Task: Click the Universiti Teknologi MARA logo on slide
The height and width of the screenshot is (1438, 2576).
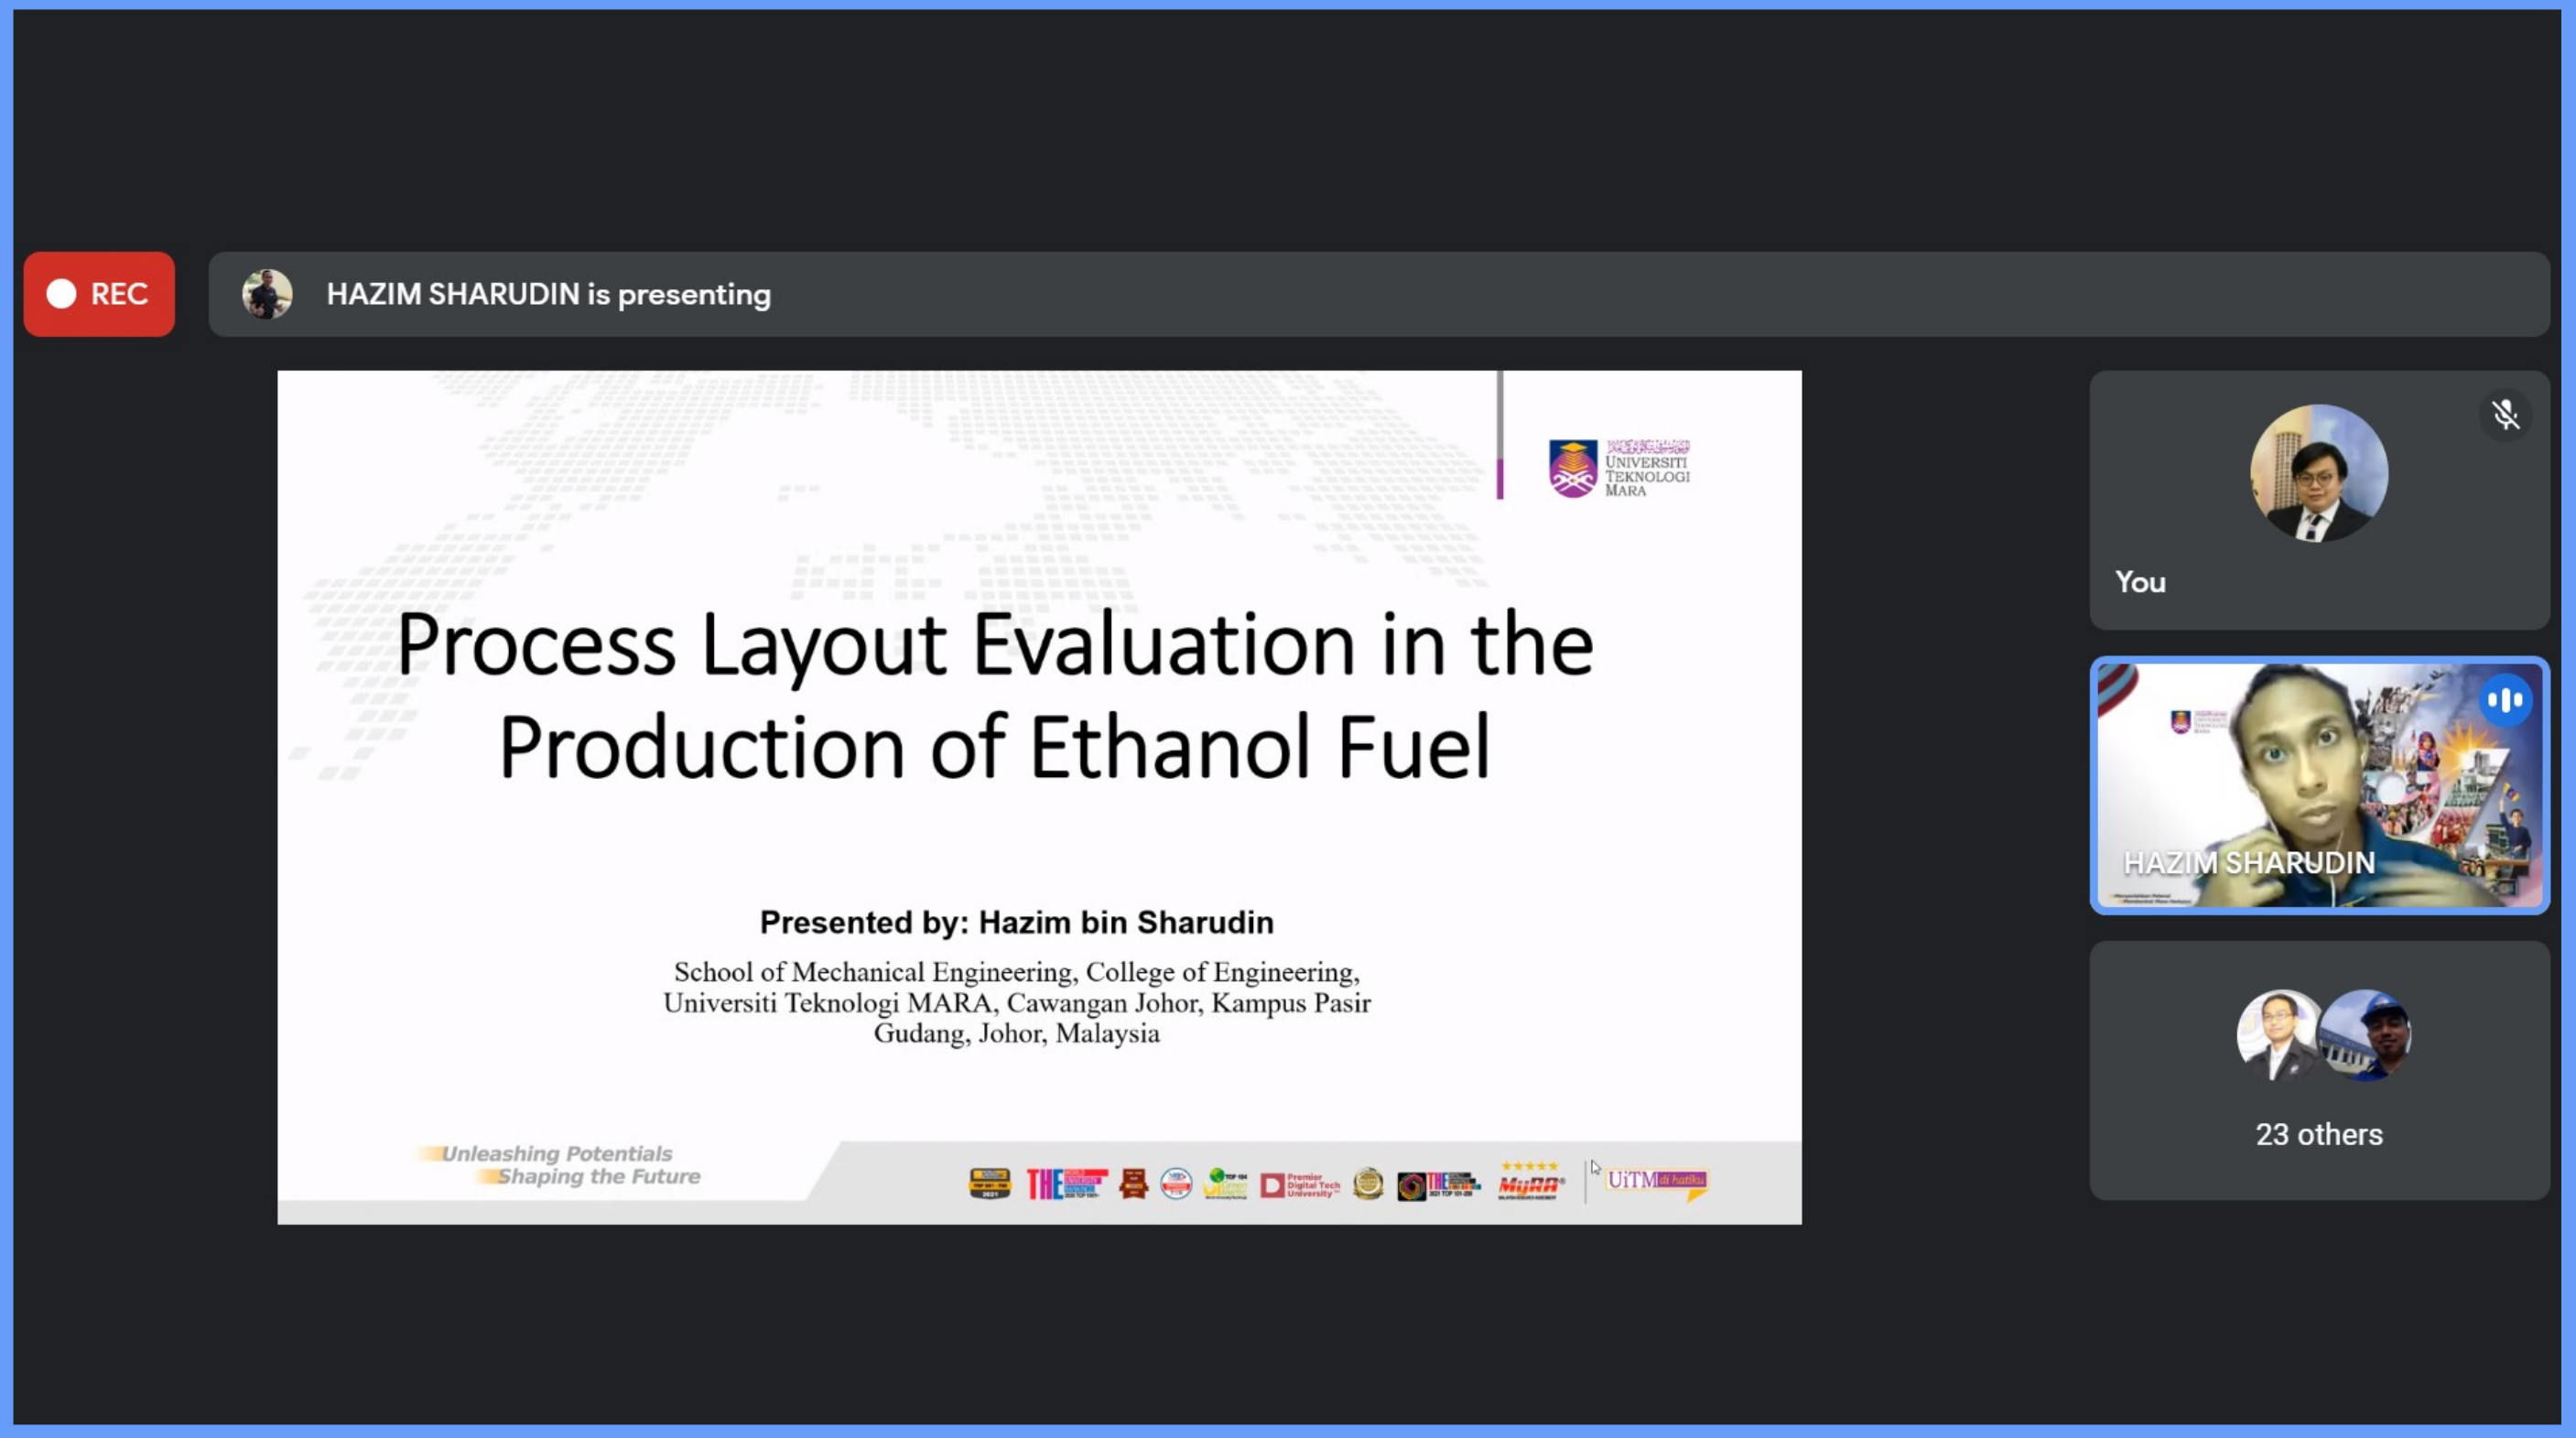Action: coord(1619,467)
